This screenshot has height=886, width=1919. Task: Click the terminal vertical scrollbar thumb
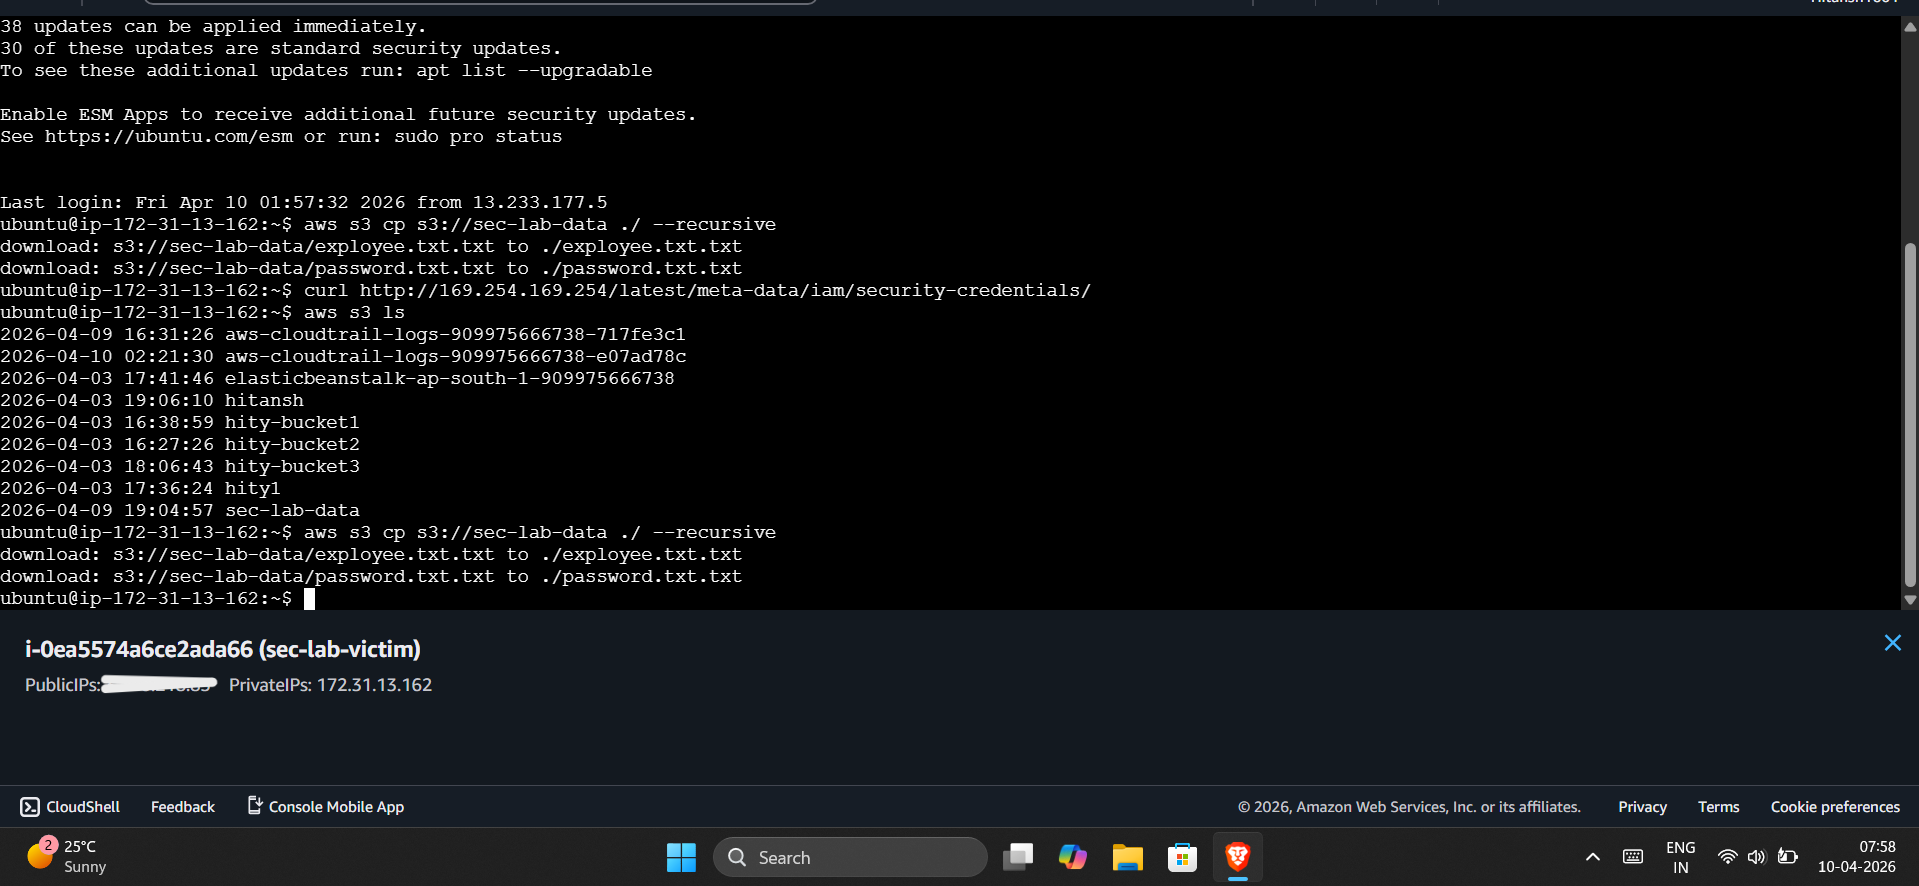[x=1910, y=415]
